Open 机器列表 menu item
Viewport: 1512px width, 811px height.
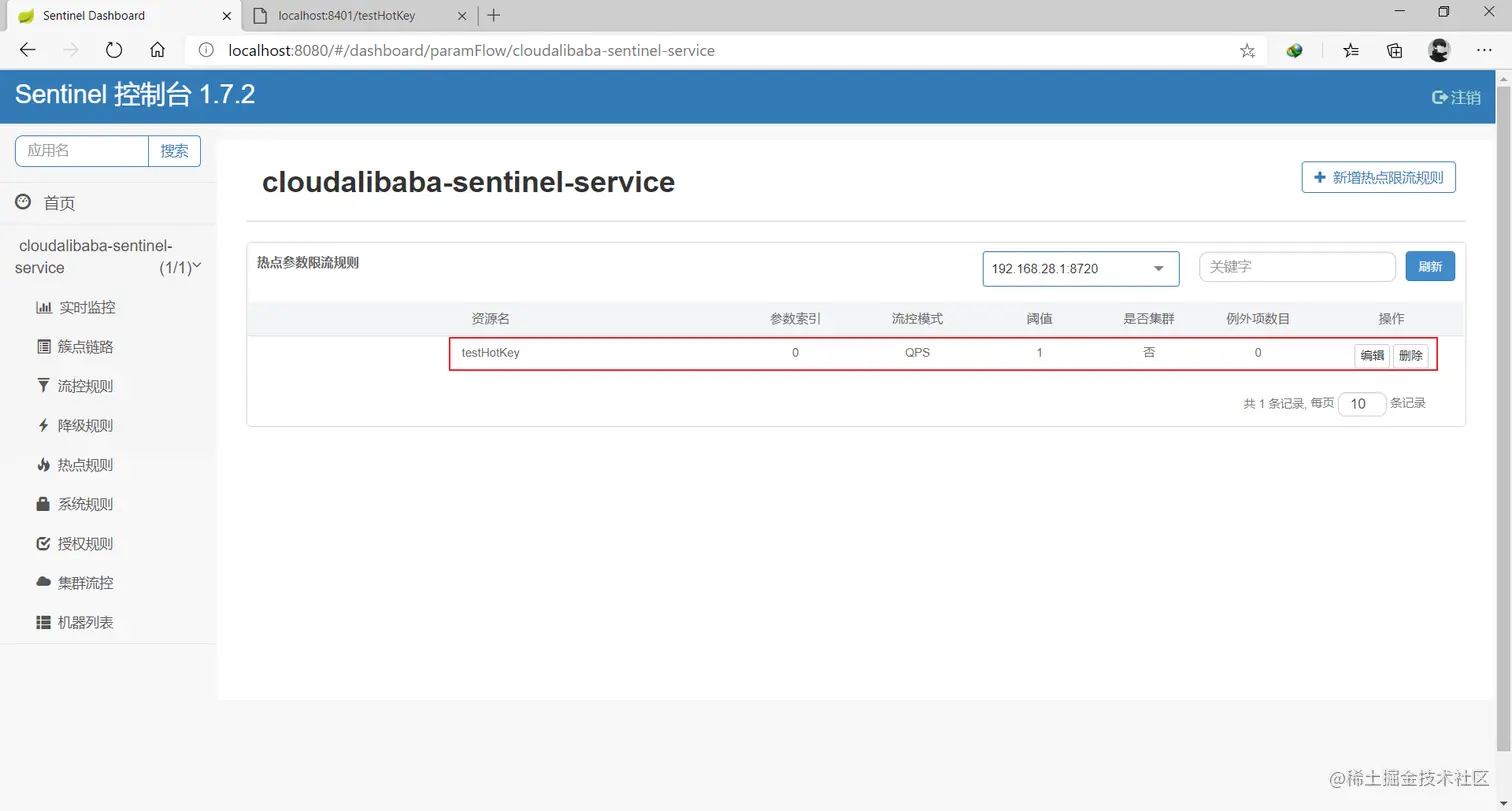pyautogui.click(x=75, y=622)
